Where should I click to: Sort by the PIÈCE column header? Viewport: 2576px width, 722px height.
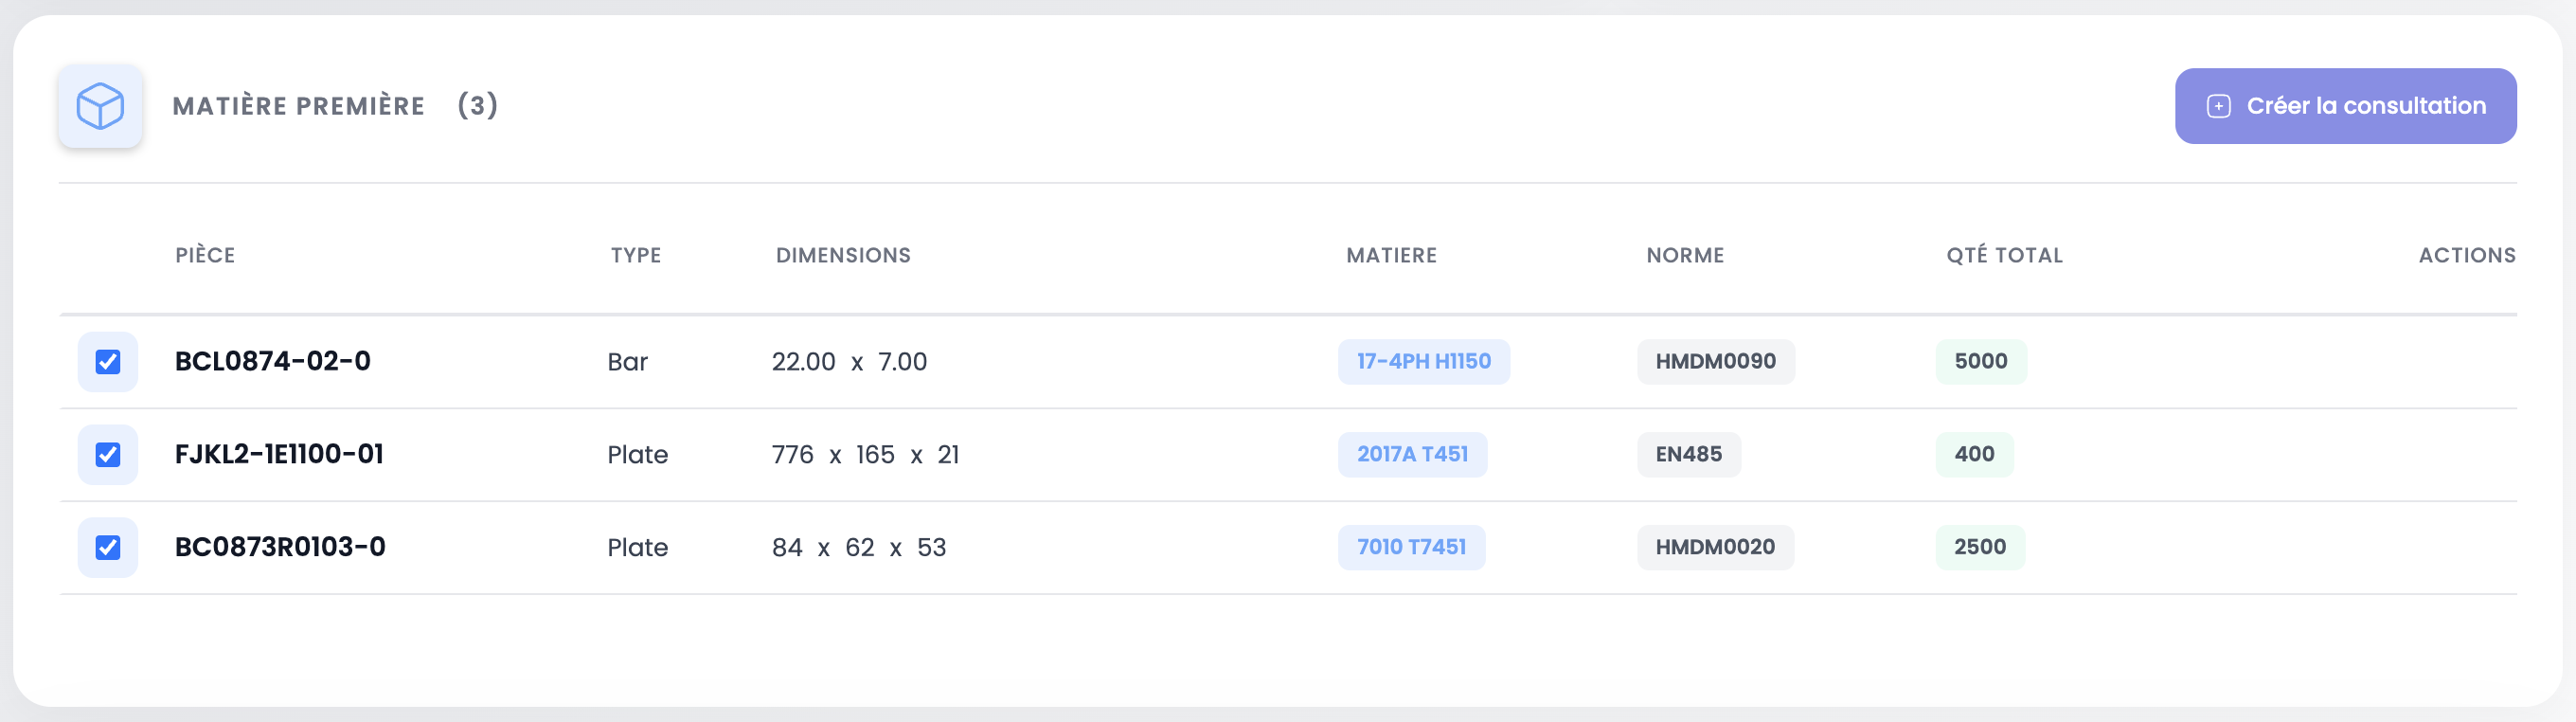pos(205,255)
